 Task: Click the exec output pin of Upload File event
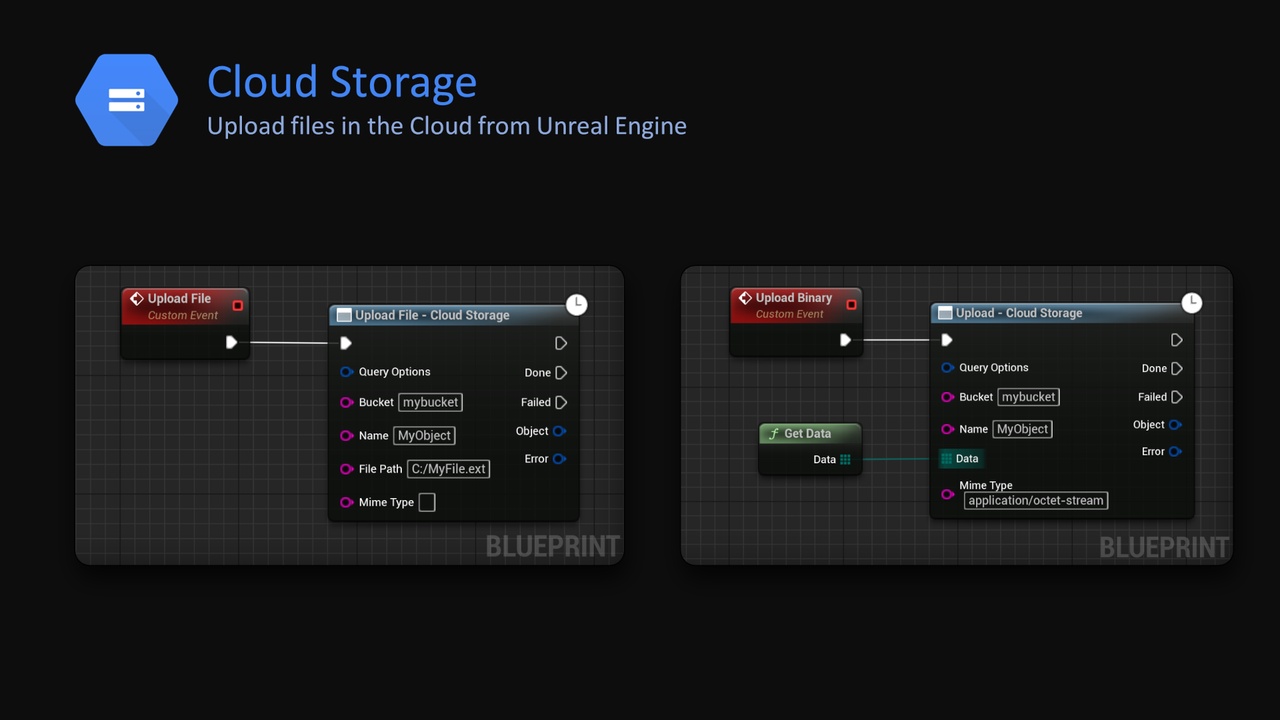[x=231, y=342]
